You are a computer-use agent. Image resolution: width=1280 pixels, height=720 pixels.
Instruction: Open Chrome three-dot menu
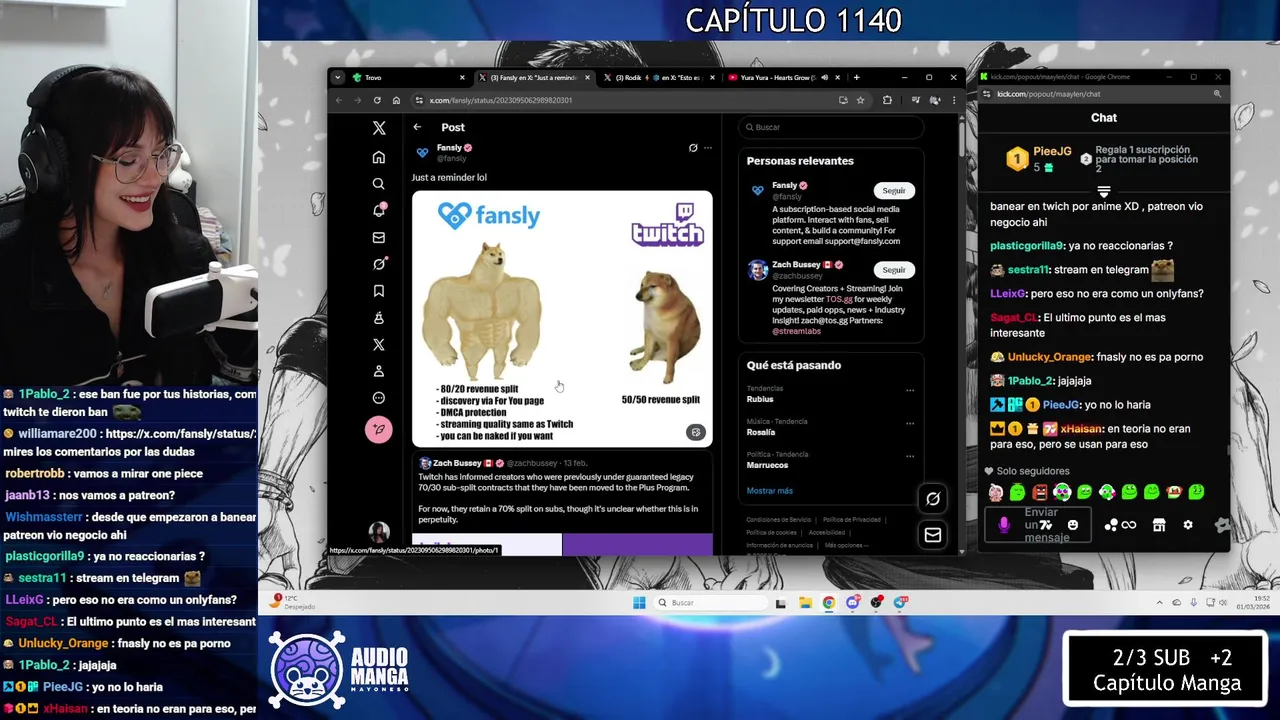click(953, 100)
